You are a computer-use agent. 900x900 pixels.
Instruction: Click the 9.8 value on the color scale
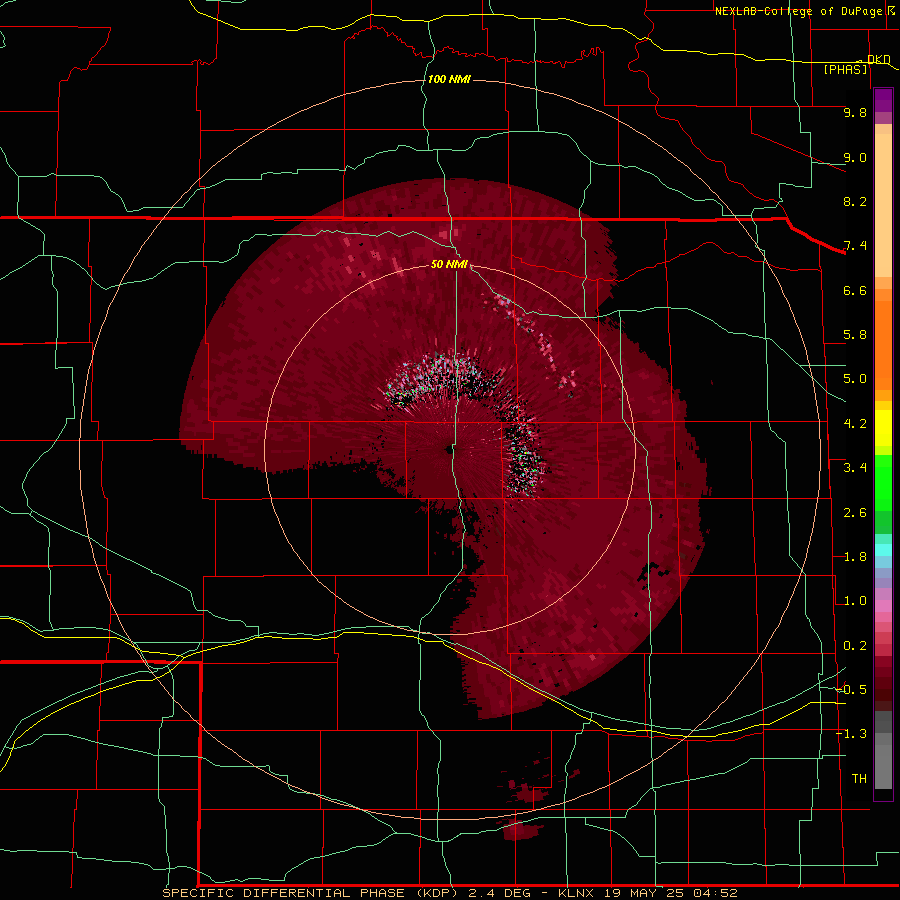click(855, 112)
